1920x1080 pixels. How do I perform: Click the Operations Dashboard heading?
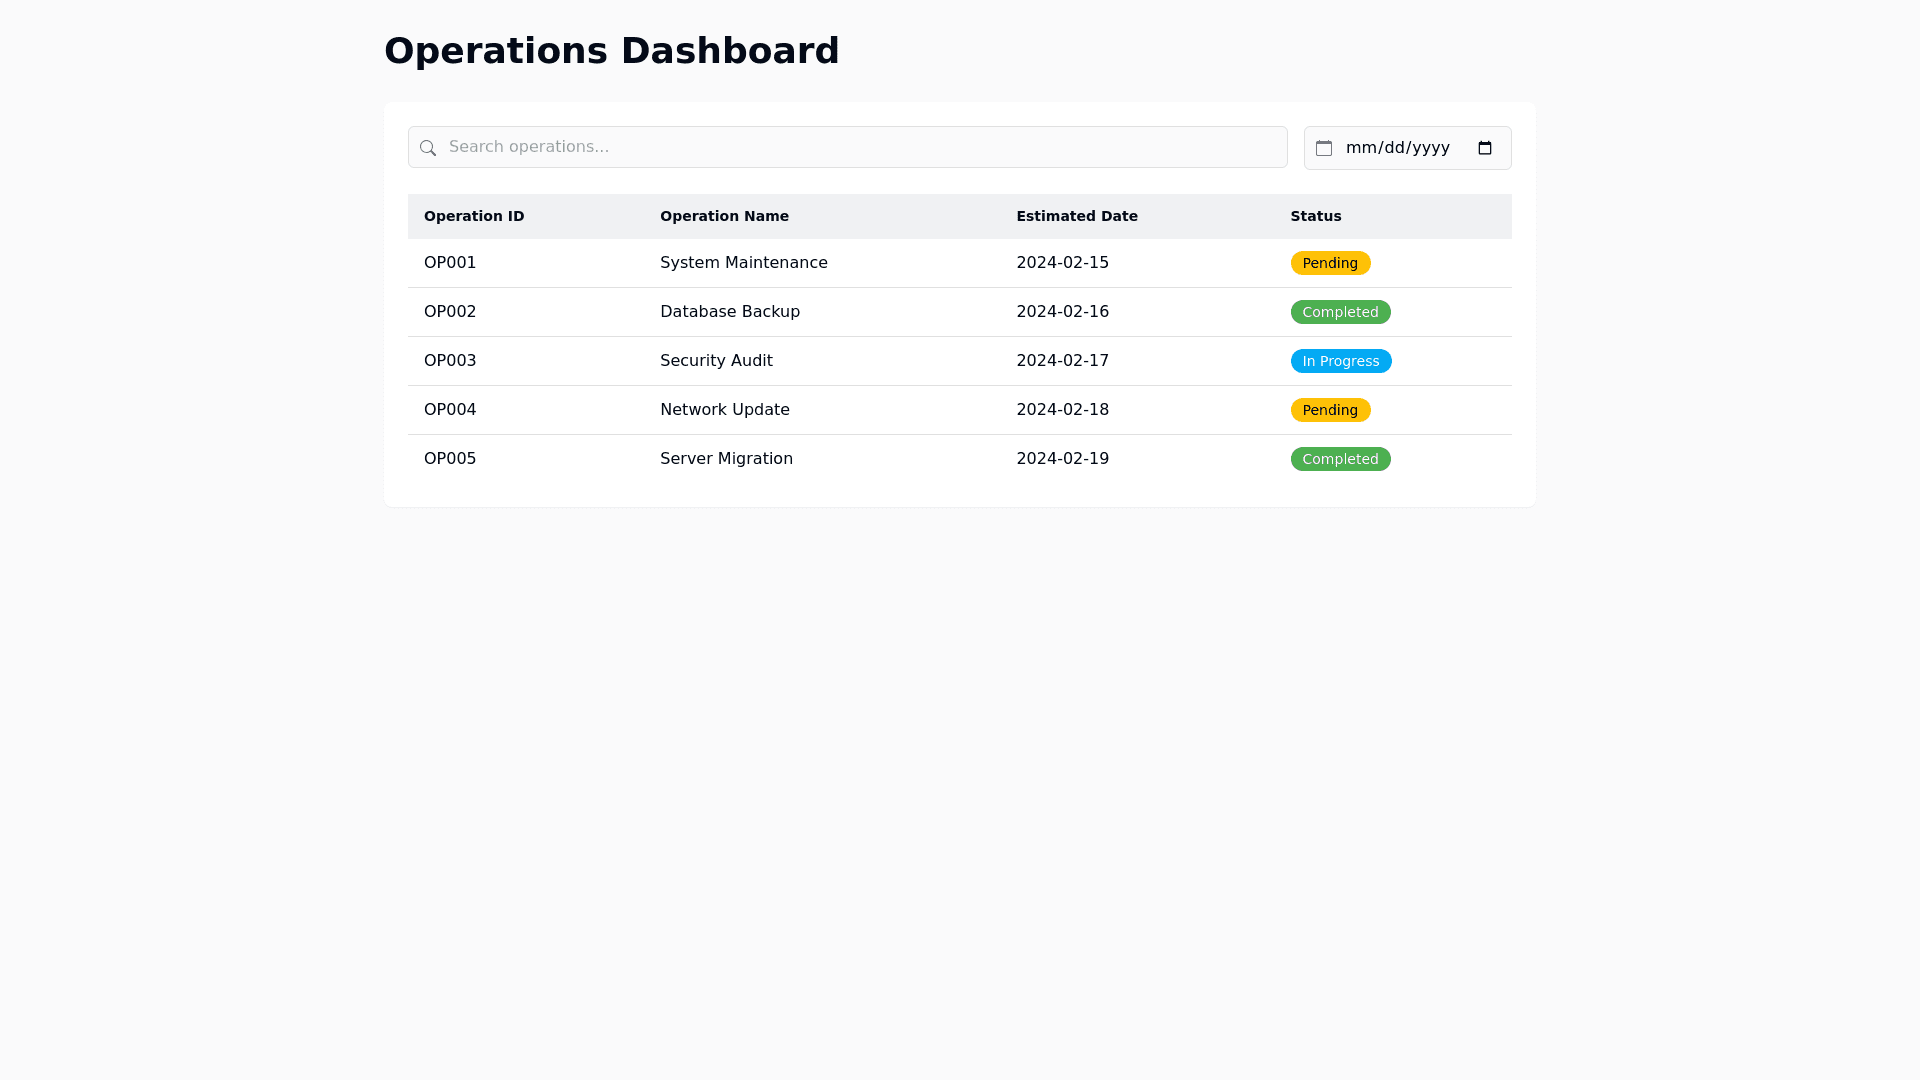click(x=611, y=51)
